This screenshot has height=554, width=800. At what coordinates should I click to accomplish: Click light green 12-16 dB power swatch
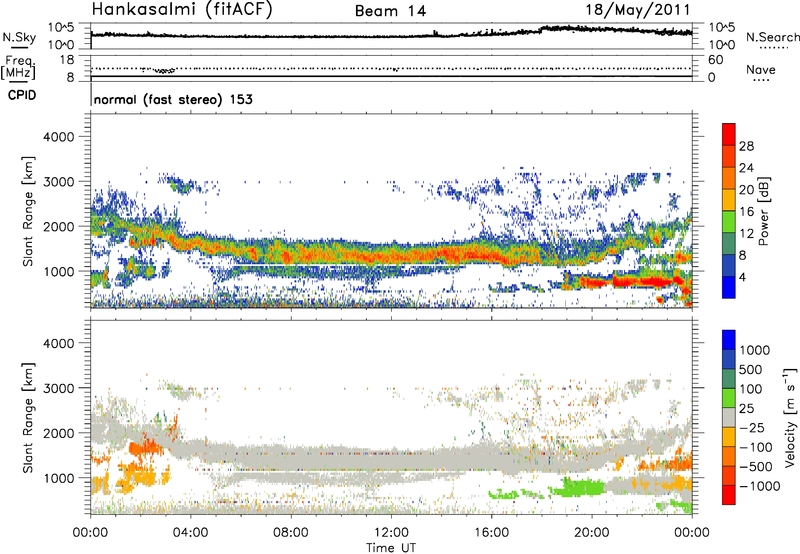[729, 221]
